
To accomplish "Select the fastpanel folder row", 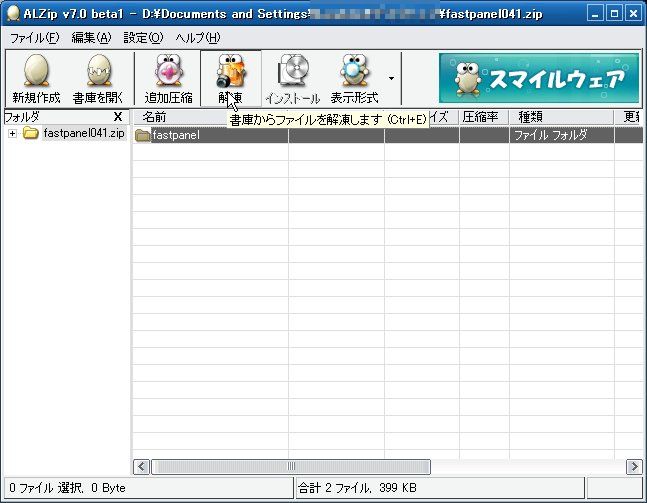I will coord(387,135).
